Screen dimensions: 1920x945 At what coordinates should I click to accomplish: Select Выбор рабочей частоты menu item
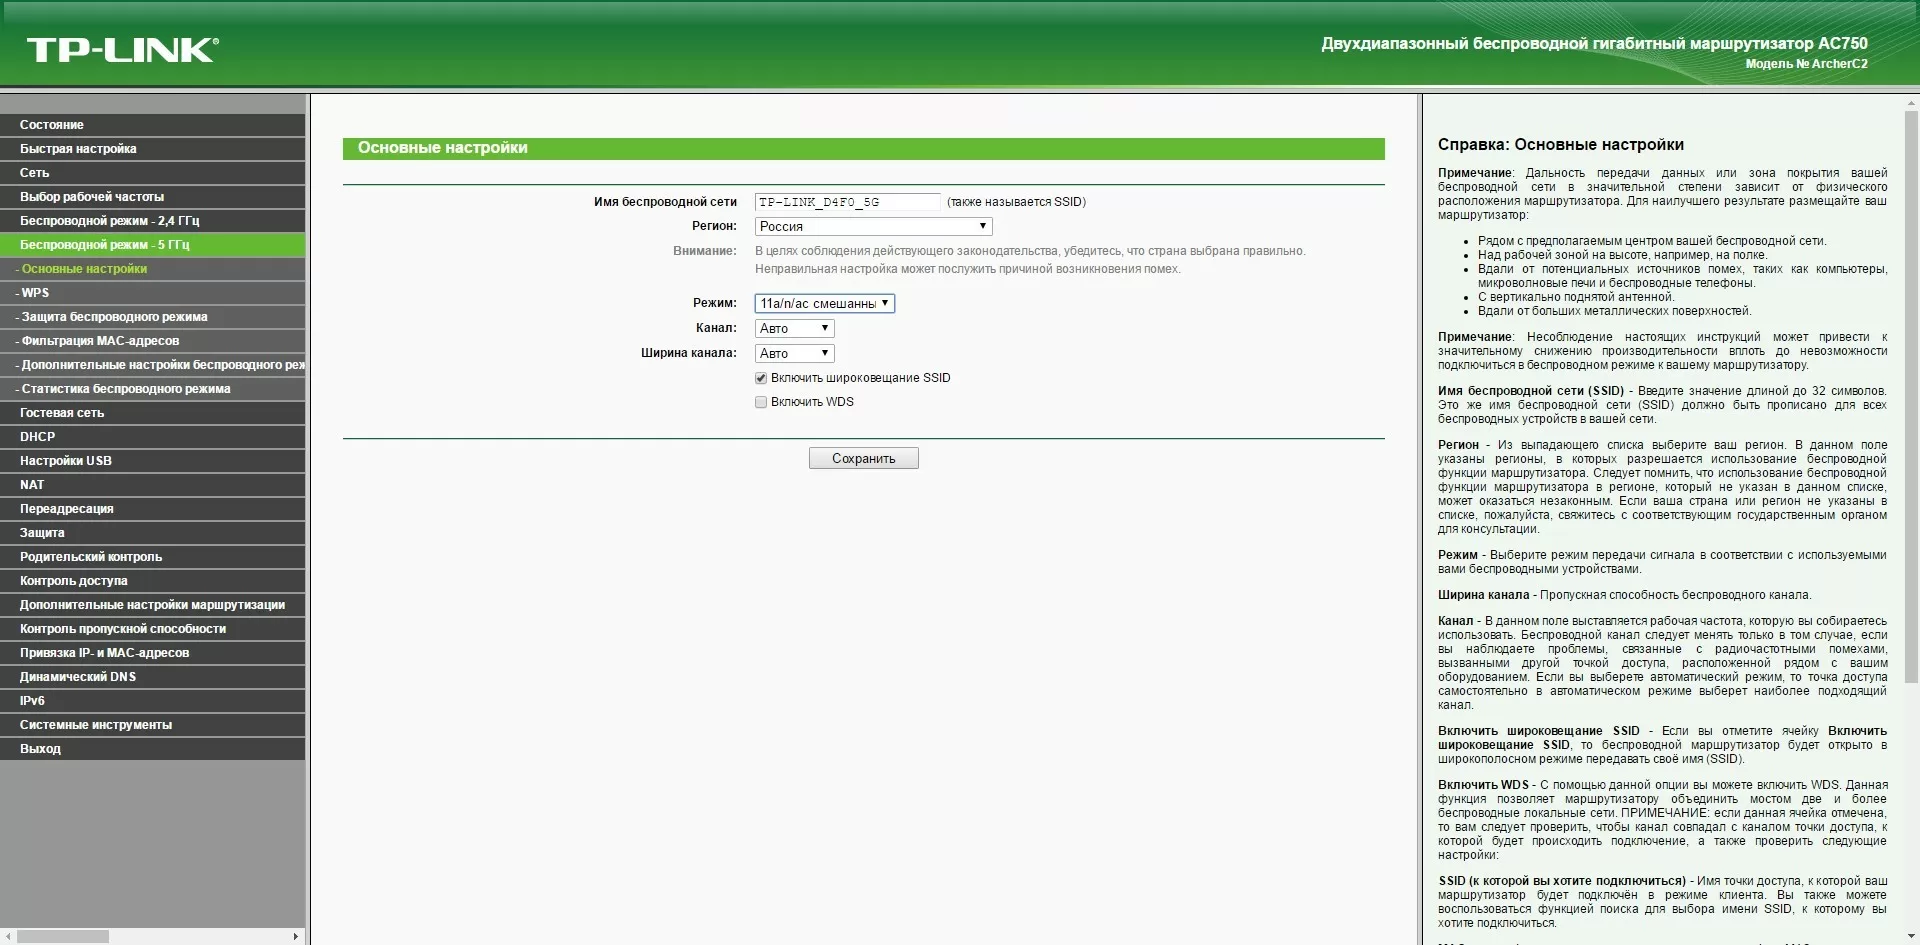point(152,197)
